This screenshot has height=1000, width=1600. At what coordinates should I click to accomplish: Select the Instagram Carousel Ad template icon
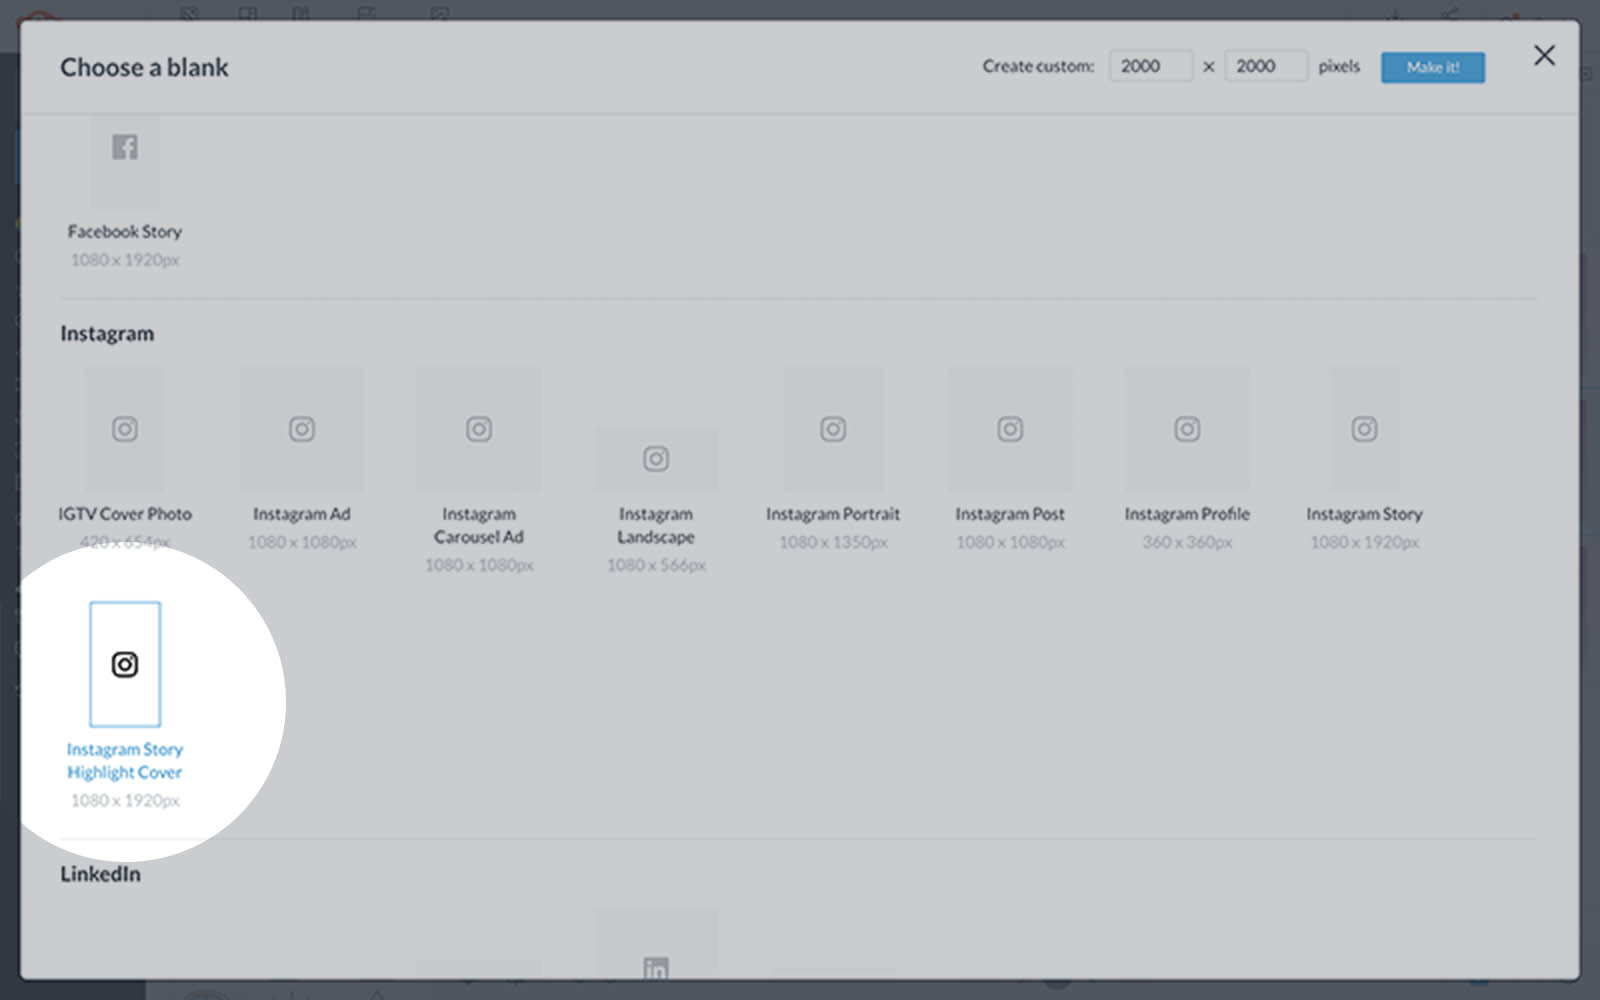tap(479, 429)
